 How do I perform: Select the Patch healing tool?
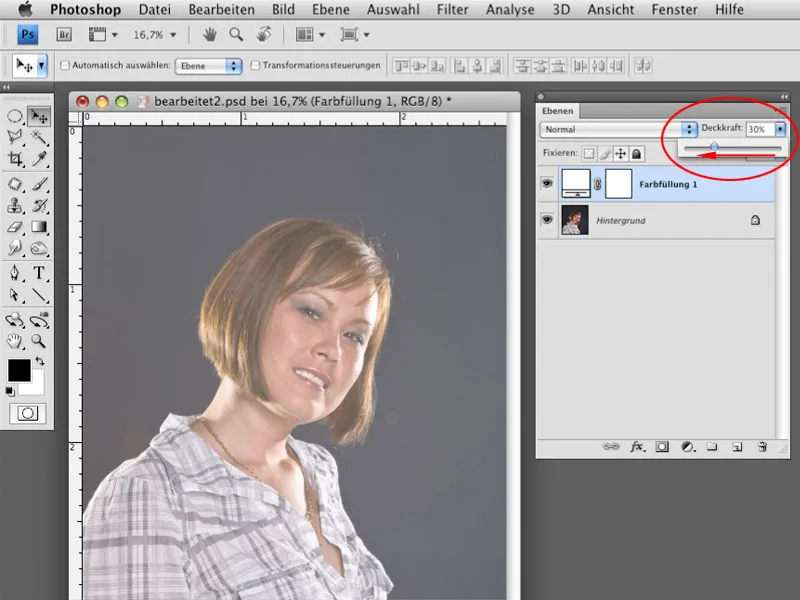click(15, 184)
